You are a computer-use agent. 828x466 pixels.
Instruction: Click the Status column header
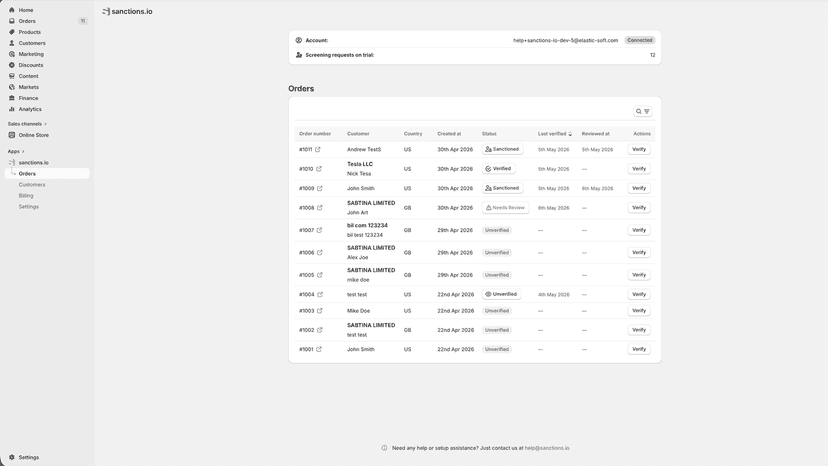pos(489,134)
